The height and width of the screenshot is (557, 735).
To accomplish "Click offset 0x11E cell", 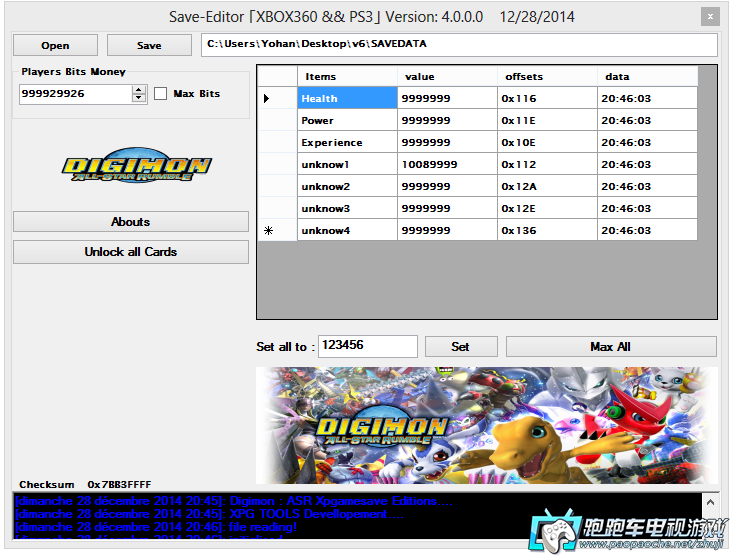I will coord(547,120).
